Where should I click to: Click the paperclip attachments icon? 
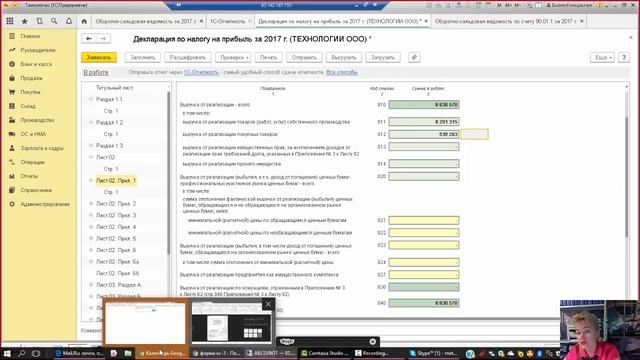(x=414, y=58)
